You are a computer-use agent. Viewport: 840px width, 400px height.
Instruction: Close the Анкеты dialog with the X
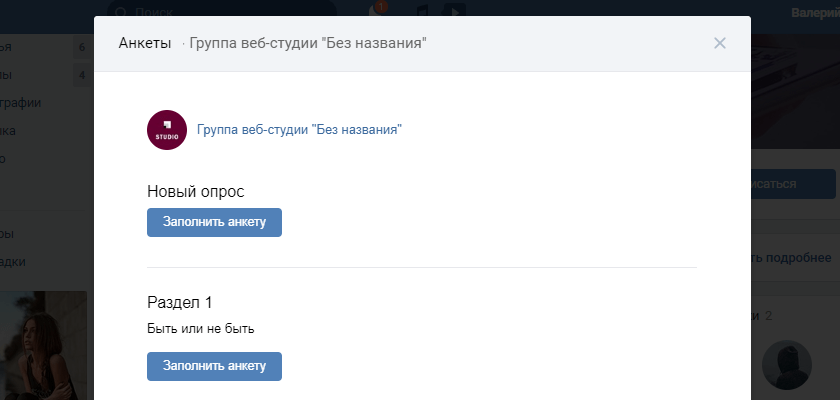point(720,43)
